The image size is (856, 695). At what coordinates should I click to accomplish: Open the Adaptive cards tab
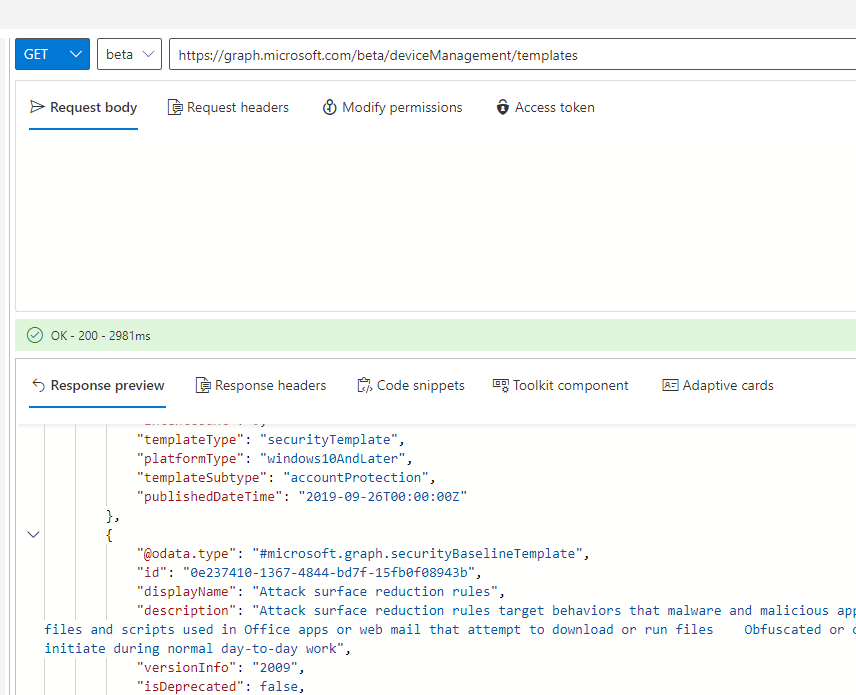tap(718, 385)
